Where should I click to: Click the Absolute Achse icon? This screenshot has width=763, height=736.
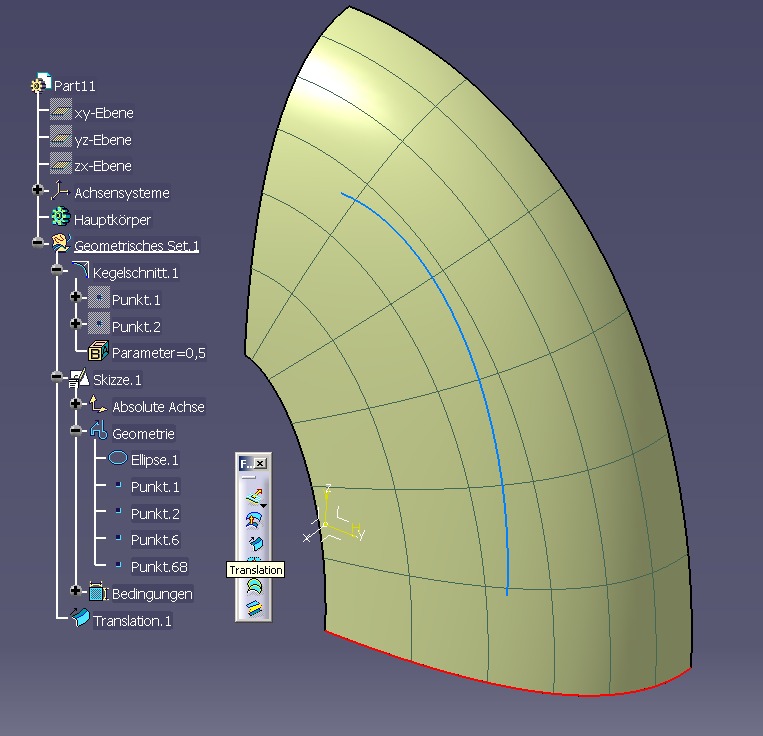pos(98,404)
